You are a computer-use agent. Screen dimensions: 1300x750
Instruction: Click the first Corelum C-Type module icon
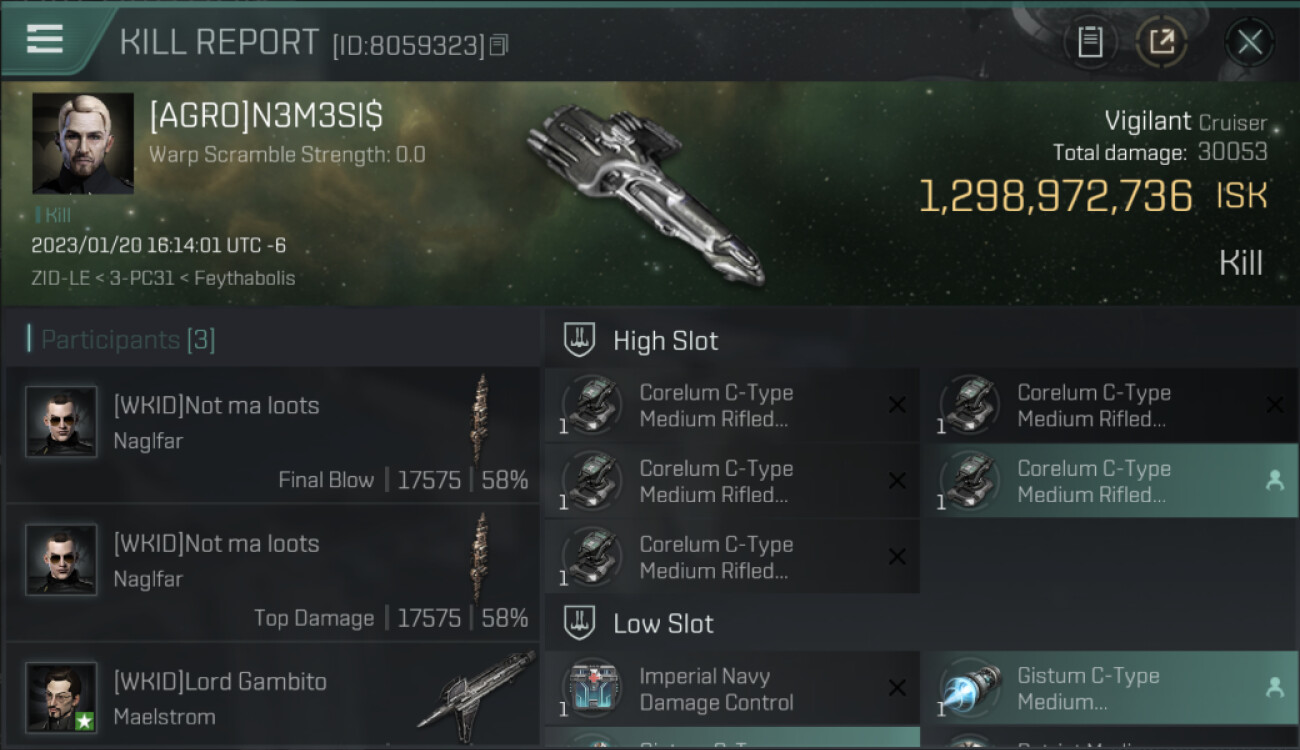coord(593,405)
